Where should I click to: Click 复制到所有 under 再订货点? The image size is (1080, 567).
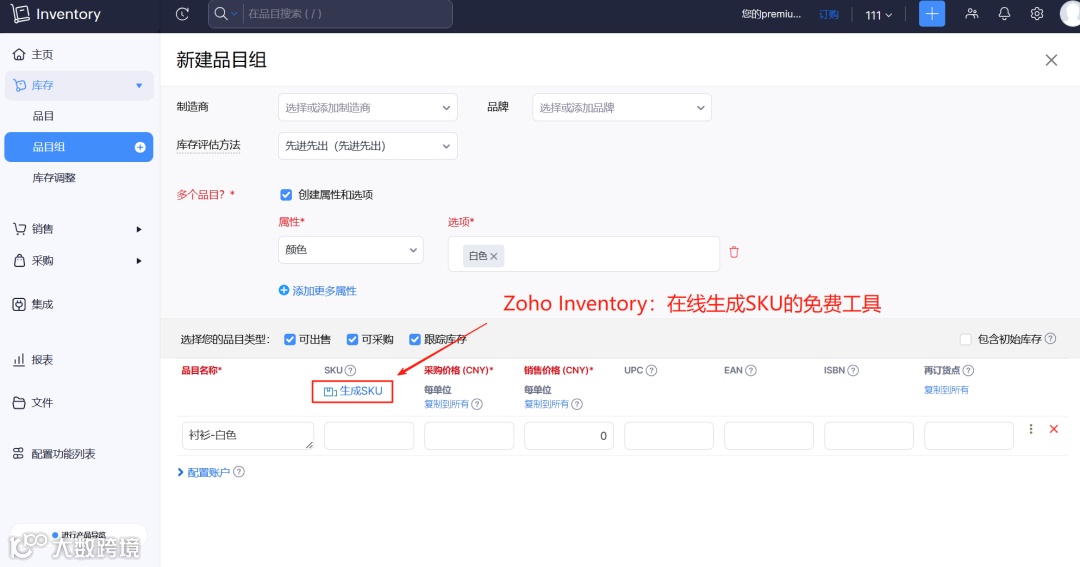point(946,390)
